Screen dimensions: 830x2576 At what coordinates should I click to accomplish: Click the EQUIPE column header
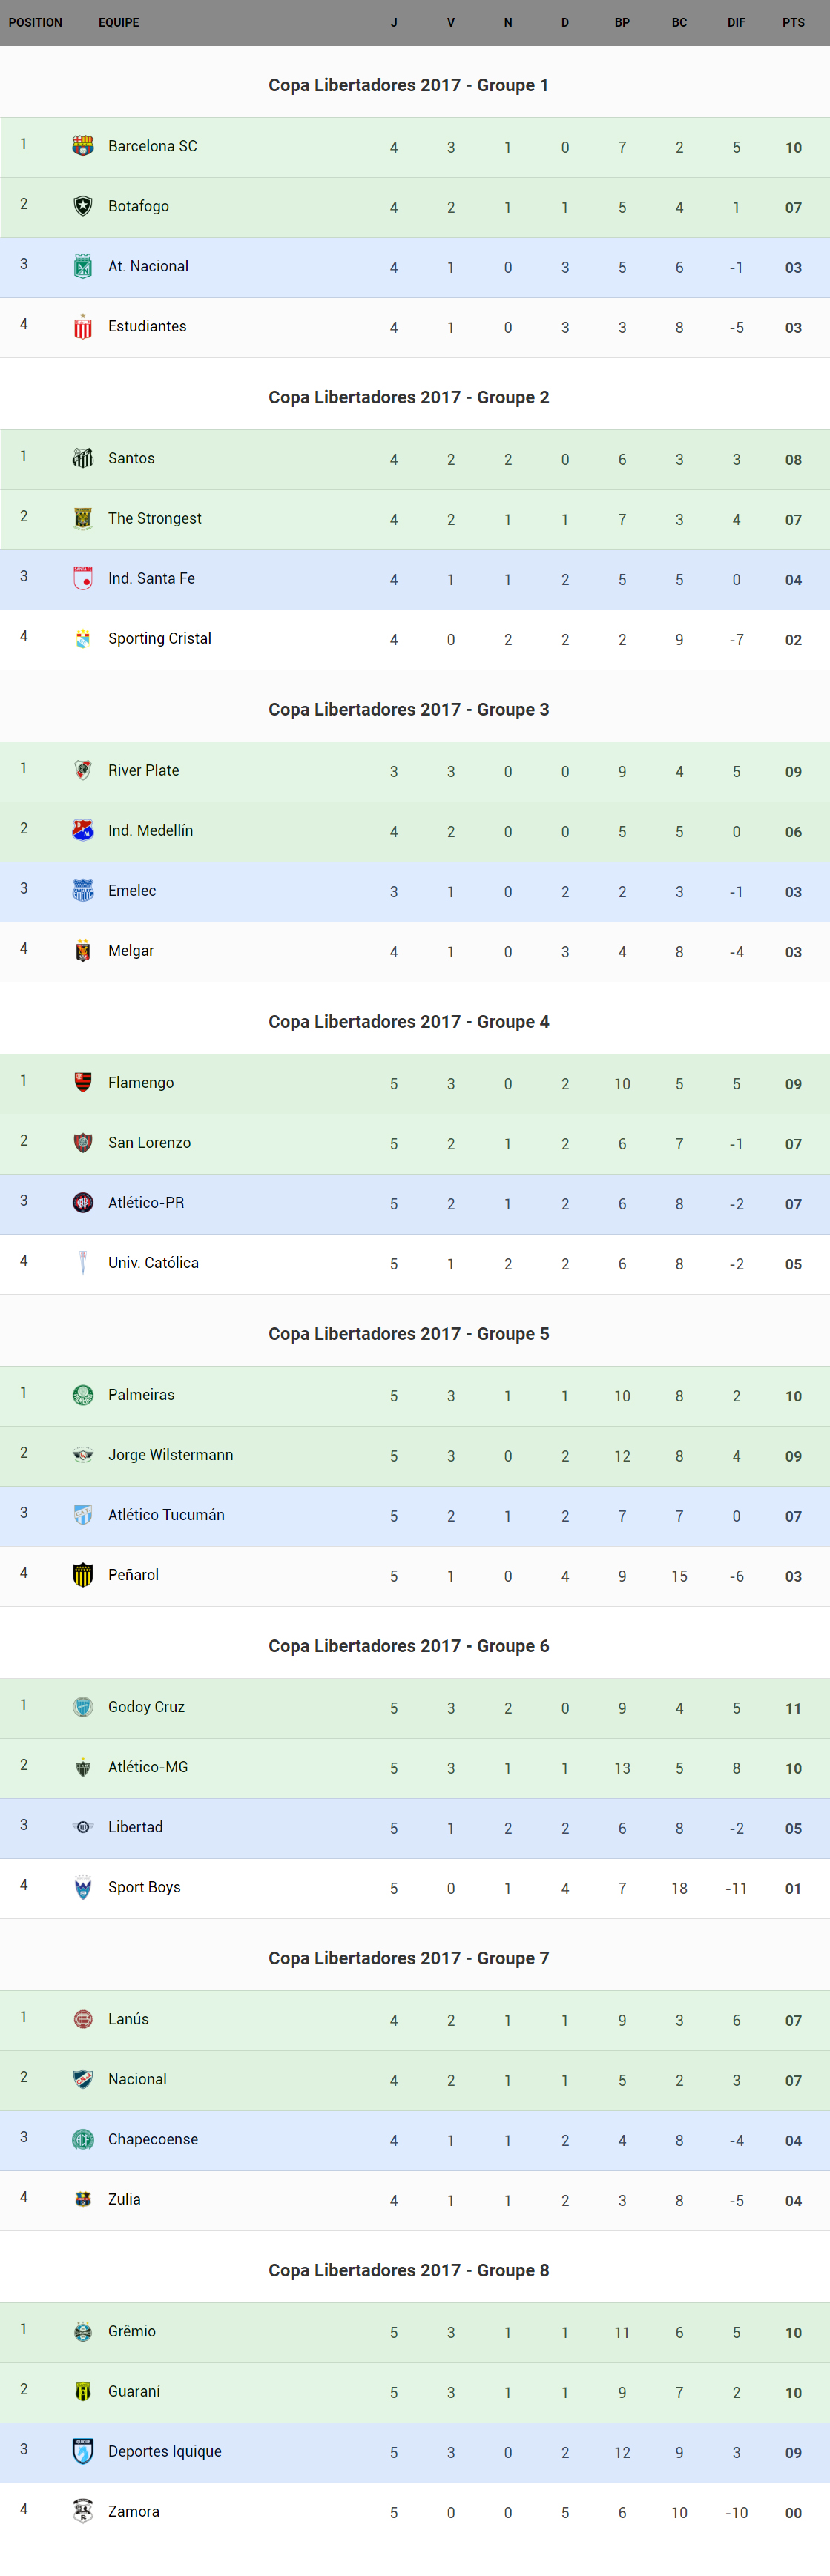(119, 22)
